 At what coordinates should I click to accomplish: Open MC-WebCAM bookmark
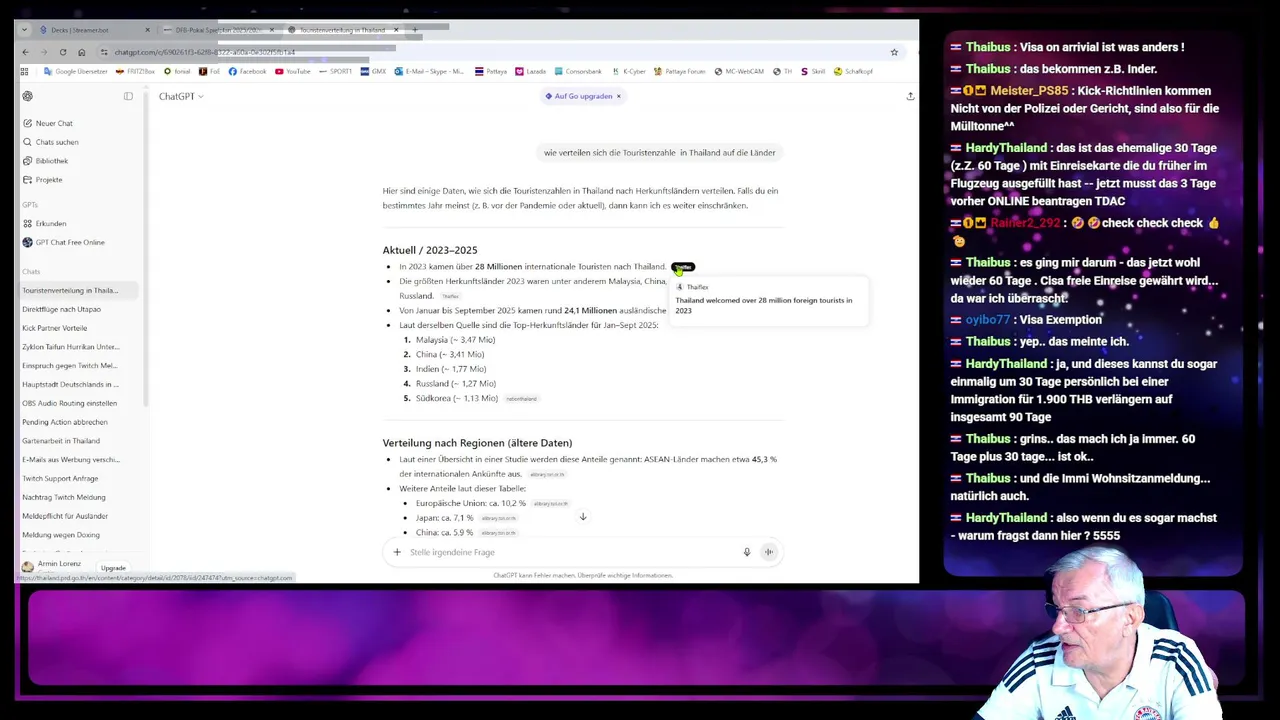[739, 71]
